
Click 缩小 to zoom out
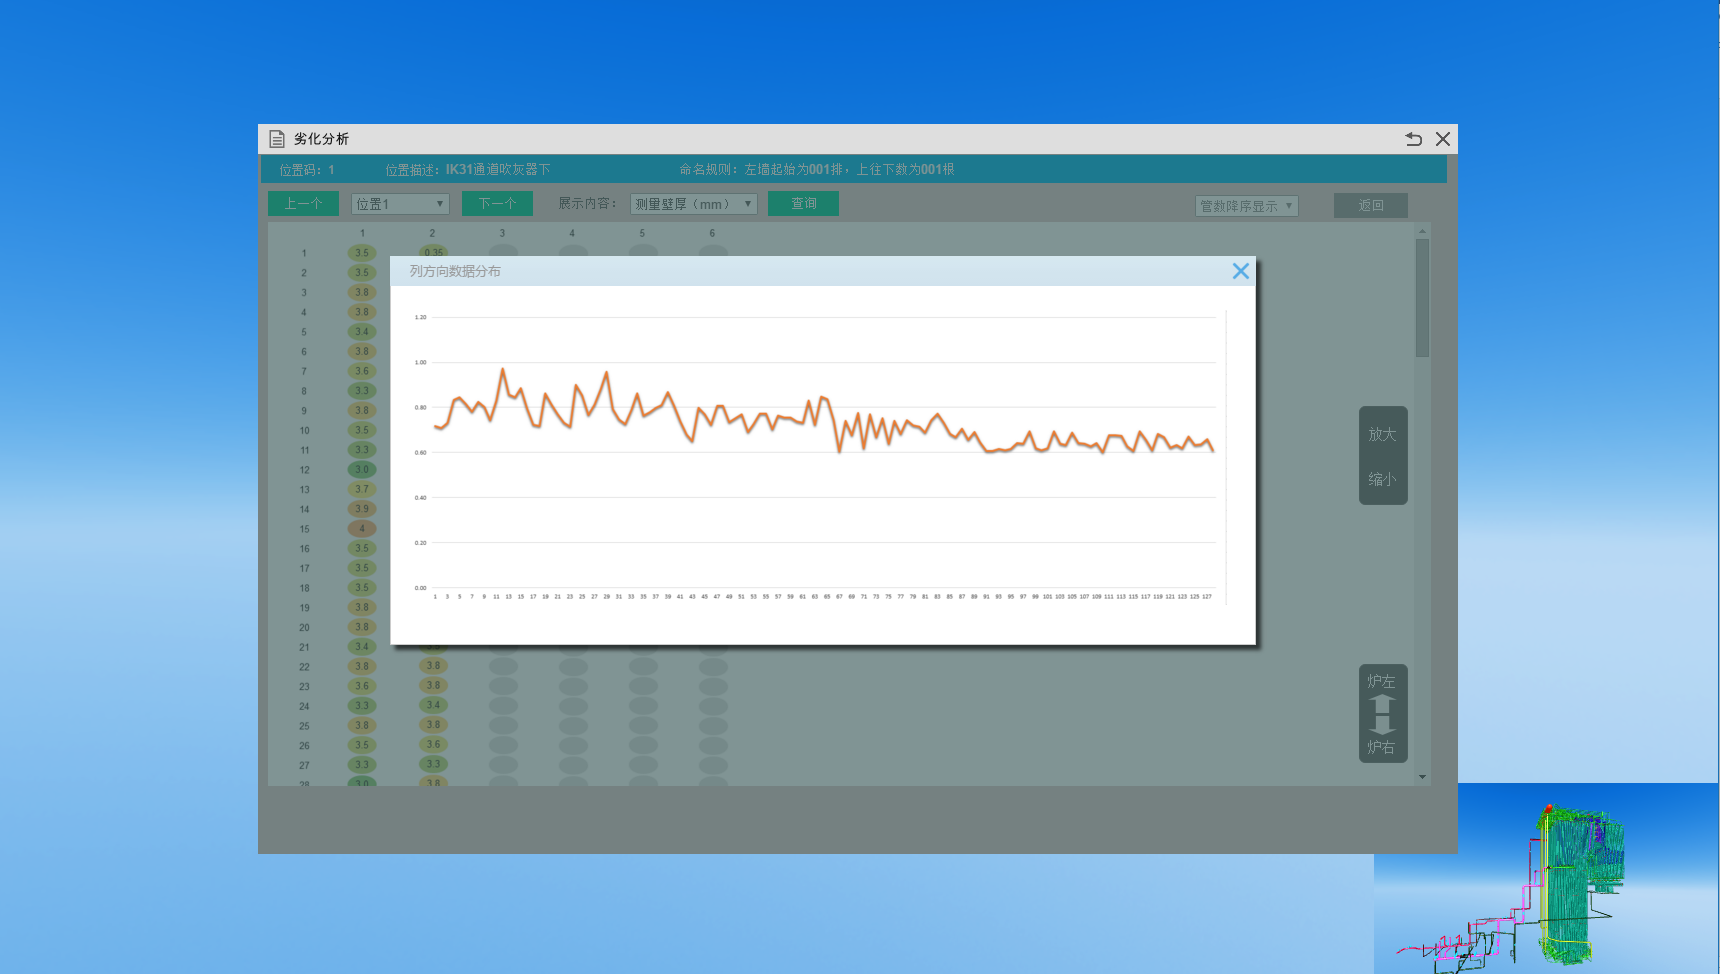pyautogui.click(x=1382, y=479)
